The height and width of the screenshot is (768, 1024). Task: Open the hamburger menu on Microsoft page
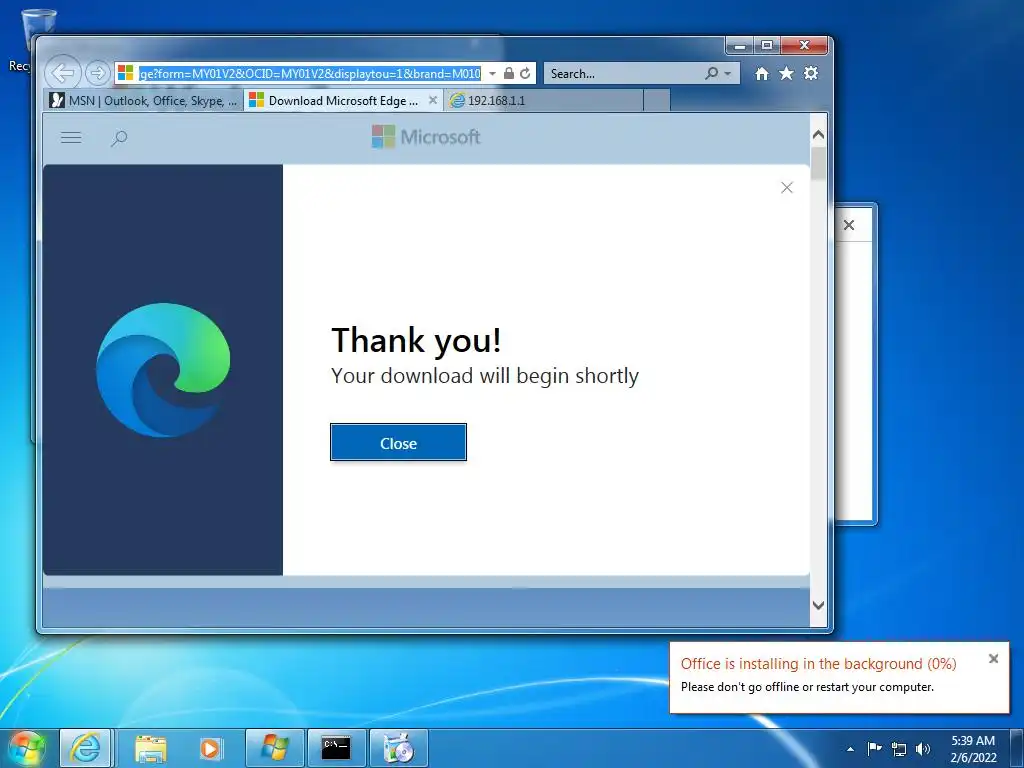[x=71, y=138]
